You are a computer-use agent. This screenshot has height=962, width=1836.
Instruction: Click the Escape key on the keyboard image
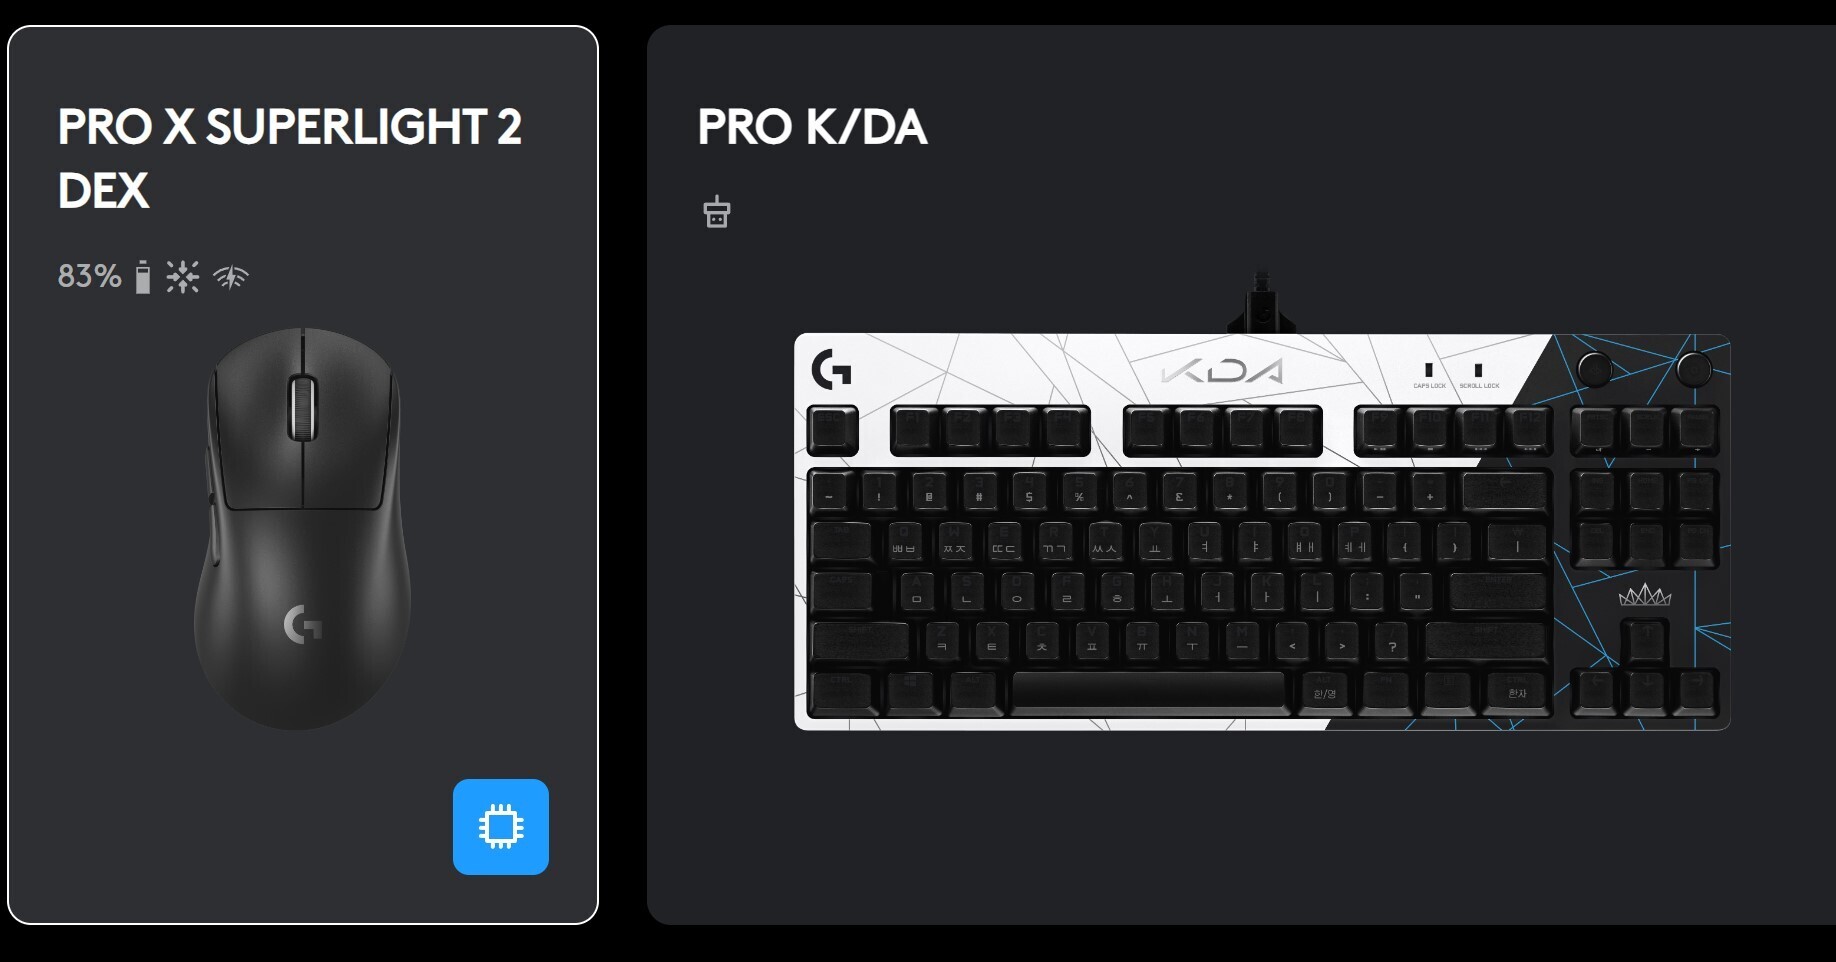833,430
